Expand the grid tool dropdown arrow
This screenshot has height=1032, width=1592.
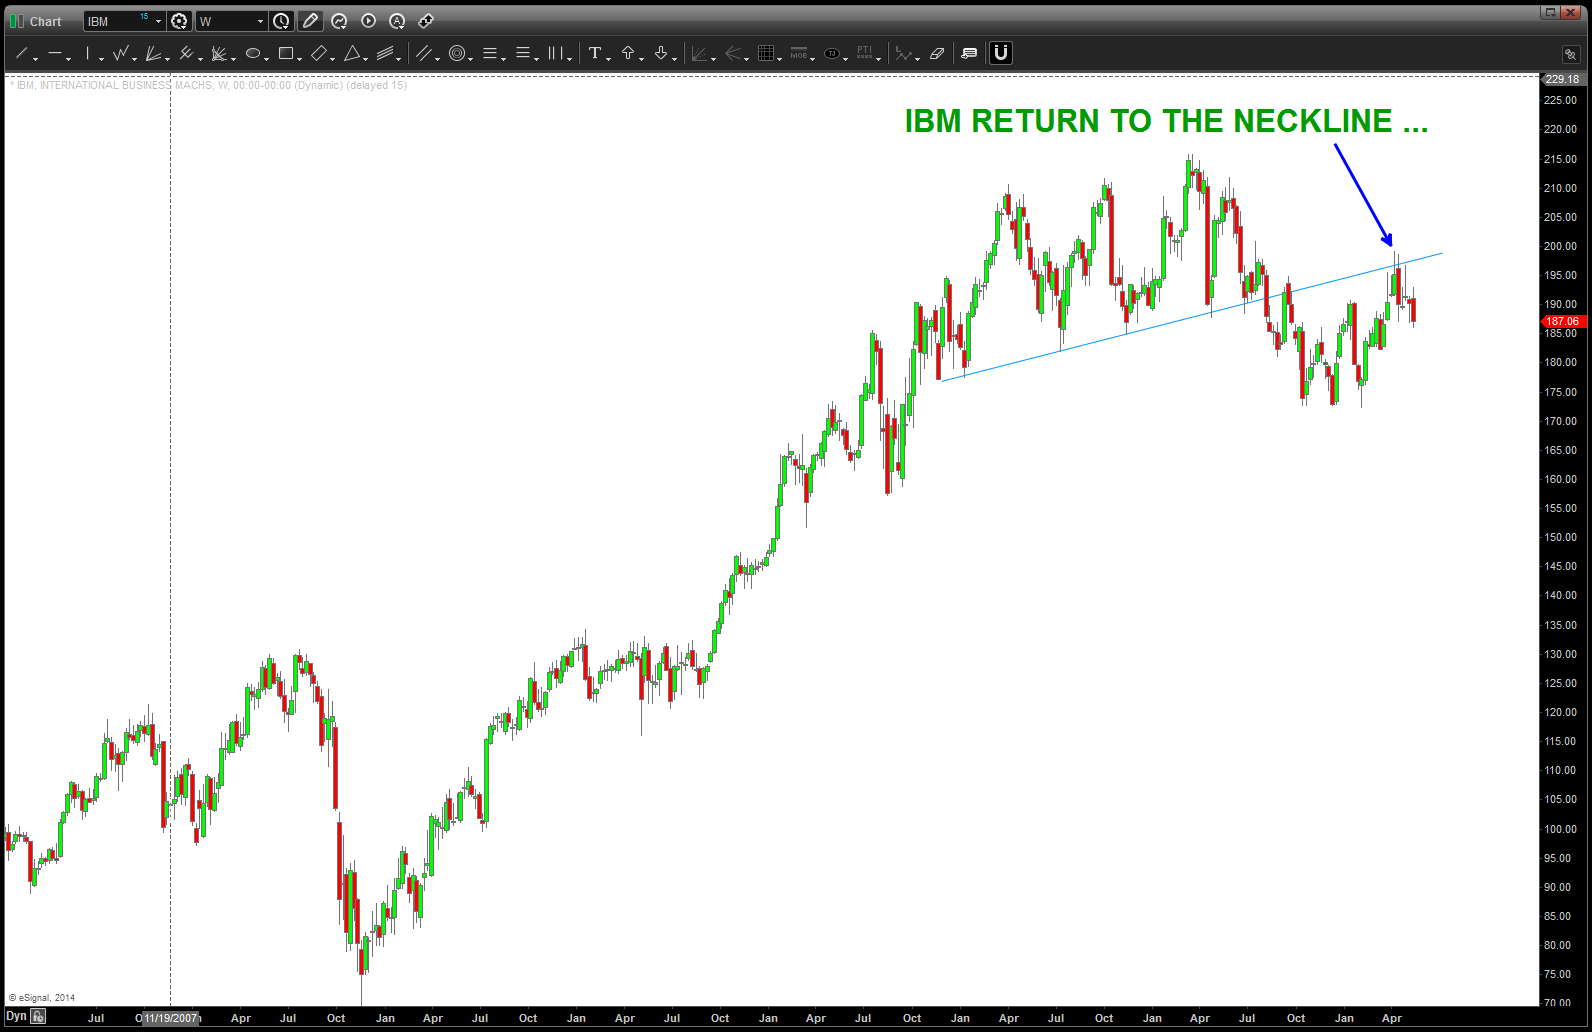[780, 58]
